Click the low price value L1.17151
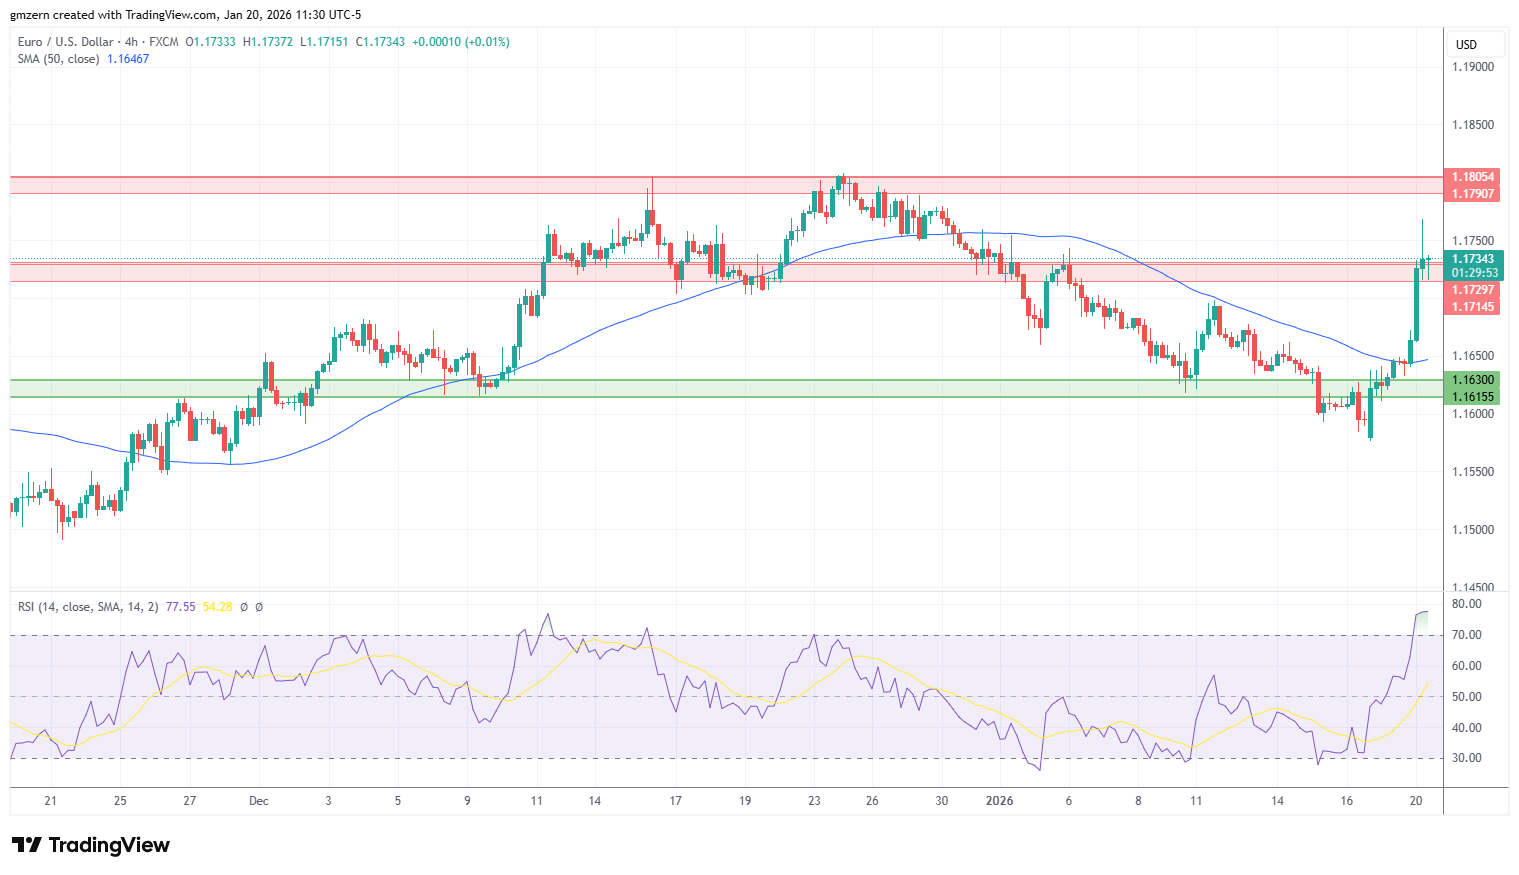 (325, 42)
